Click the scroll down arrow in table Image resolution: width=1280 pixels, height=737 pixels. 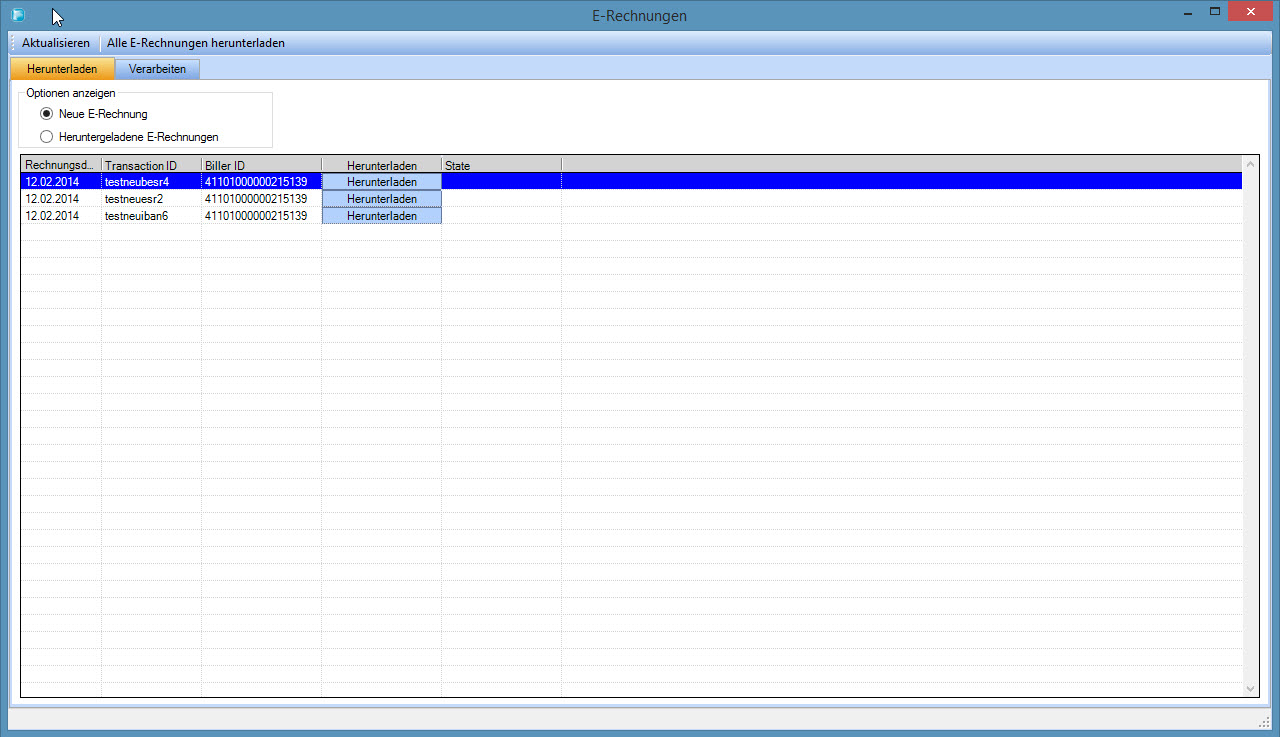(1250, 688)
